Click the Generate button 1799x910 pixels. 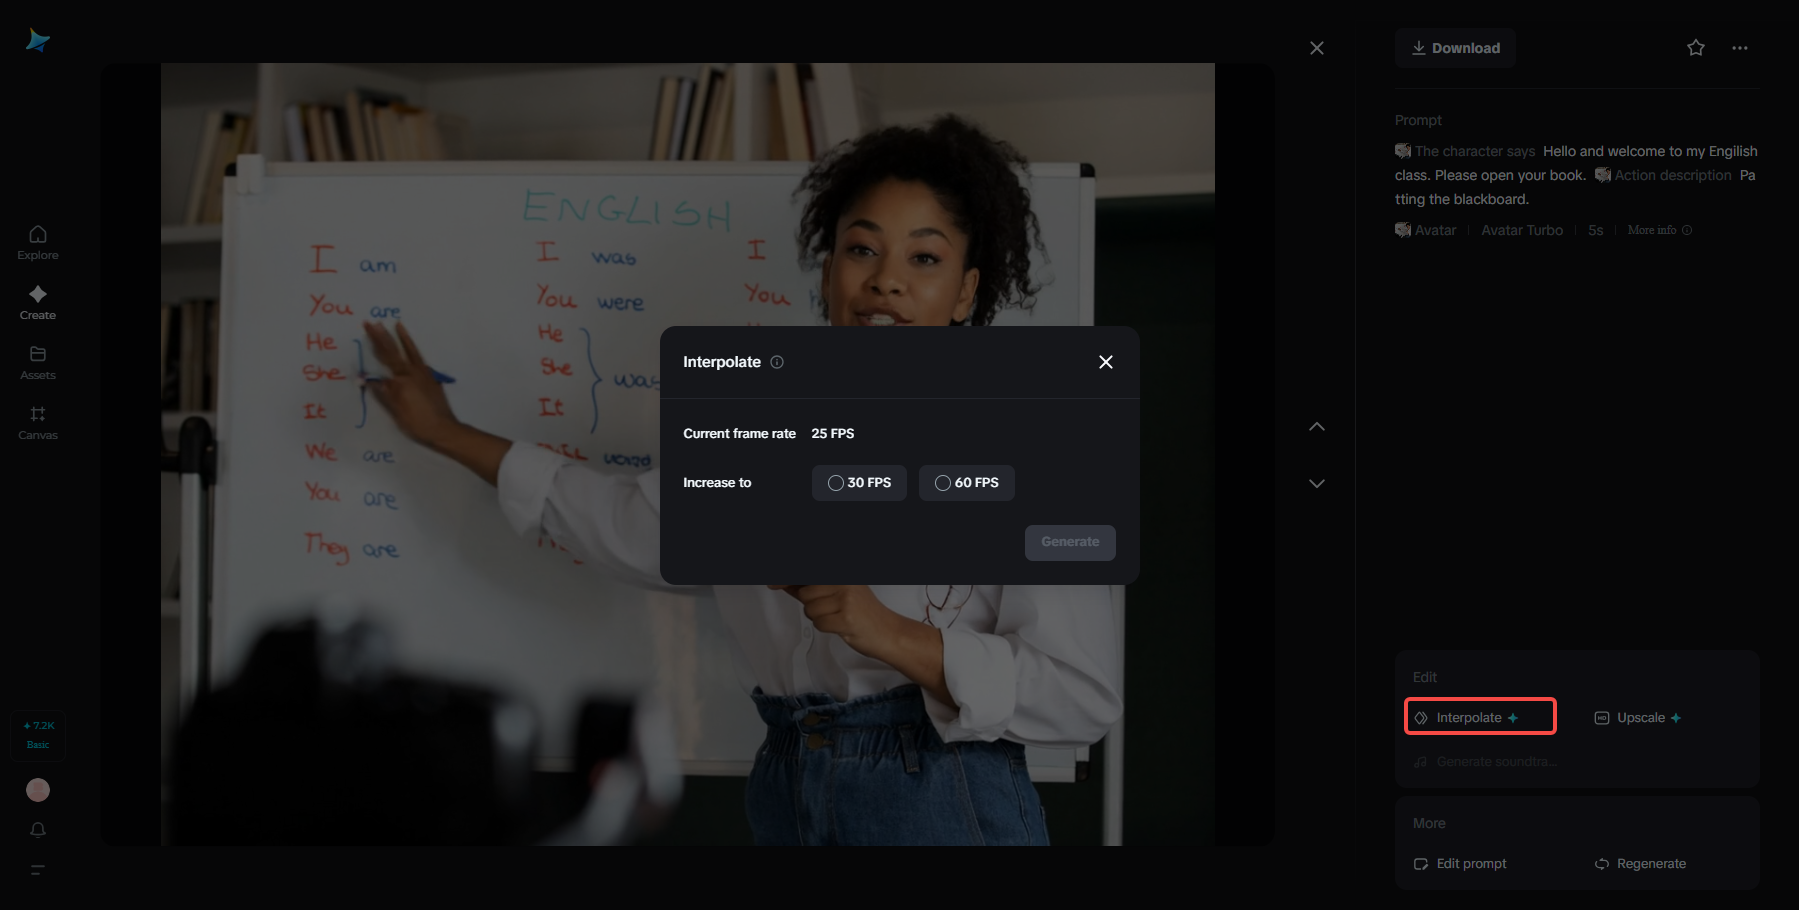point(1070,542)
